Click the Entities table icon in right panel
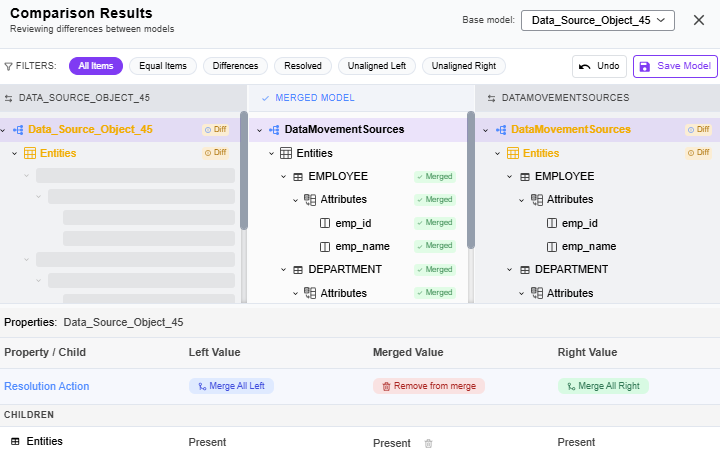 [x=513, y=153]
